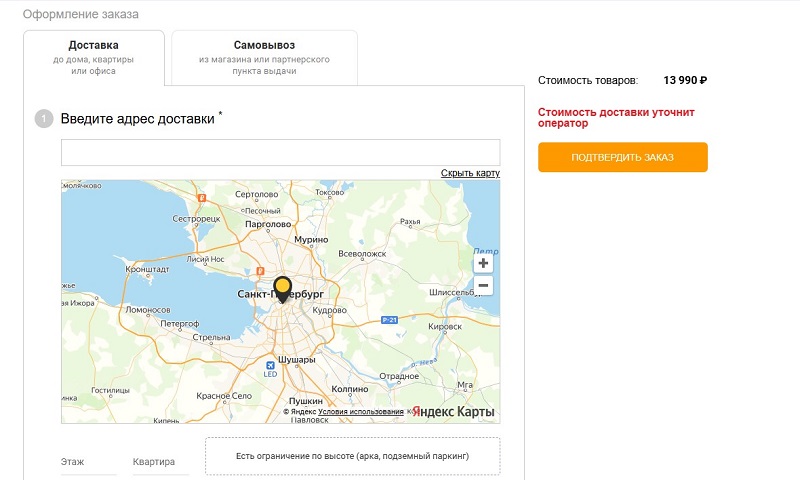The image size is (800, 480).
Task: Select the Оформление заказа heading
Action: coord(81,14)
